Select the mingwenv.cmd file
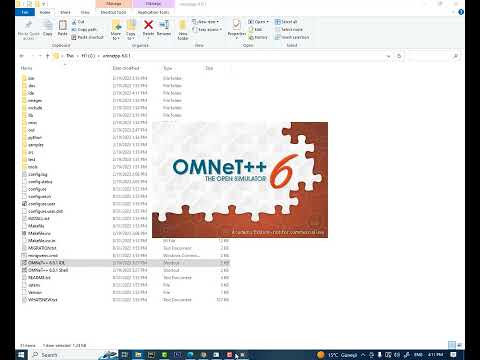Viewport: 480px width, 360px height. [43, 255]
